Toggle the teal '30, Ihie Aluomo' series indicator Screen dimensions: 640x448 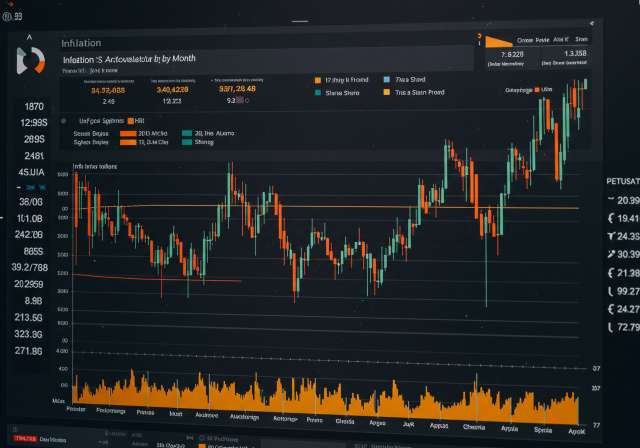point(186,131)
